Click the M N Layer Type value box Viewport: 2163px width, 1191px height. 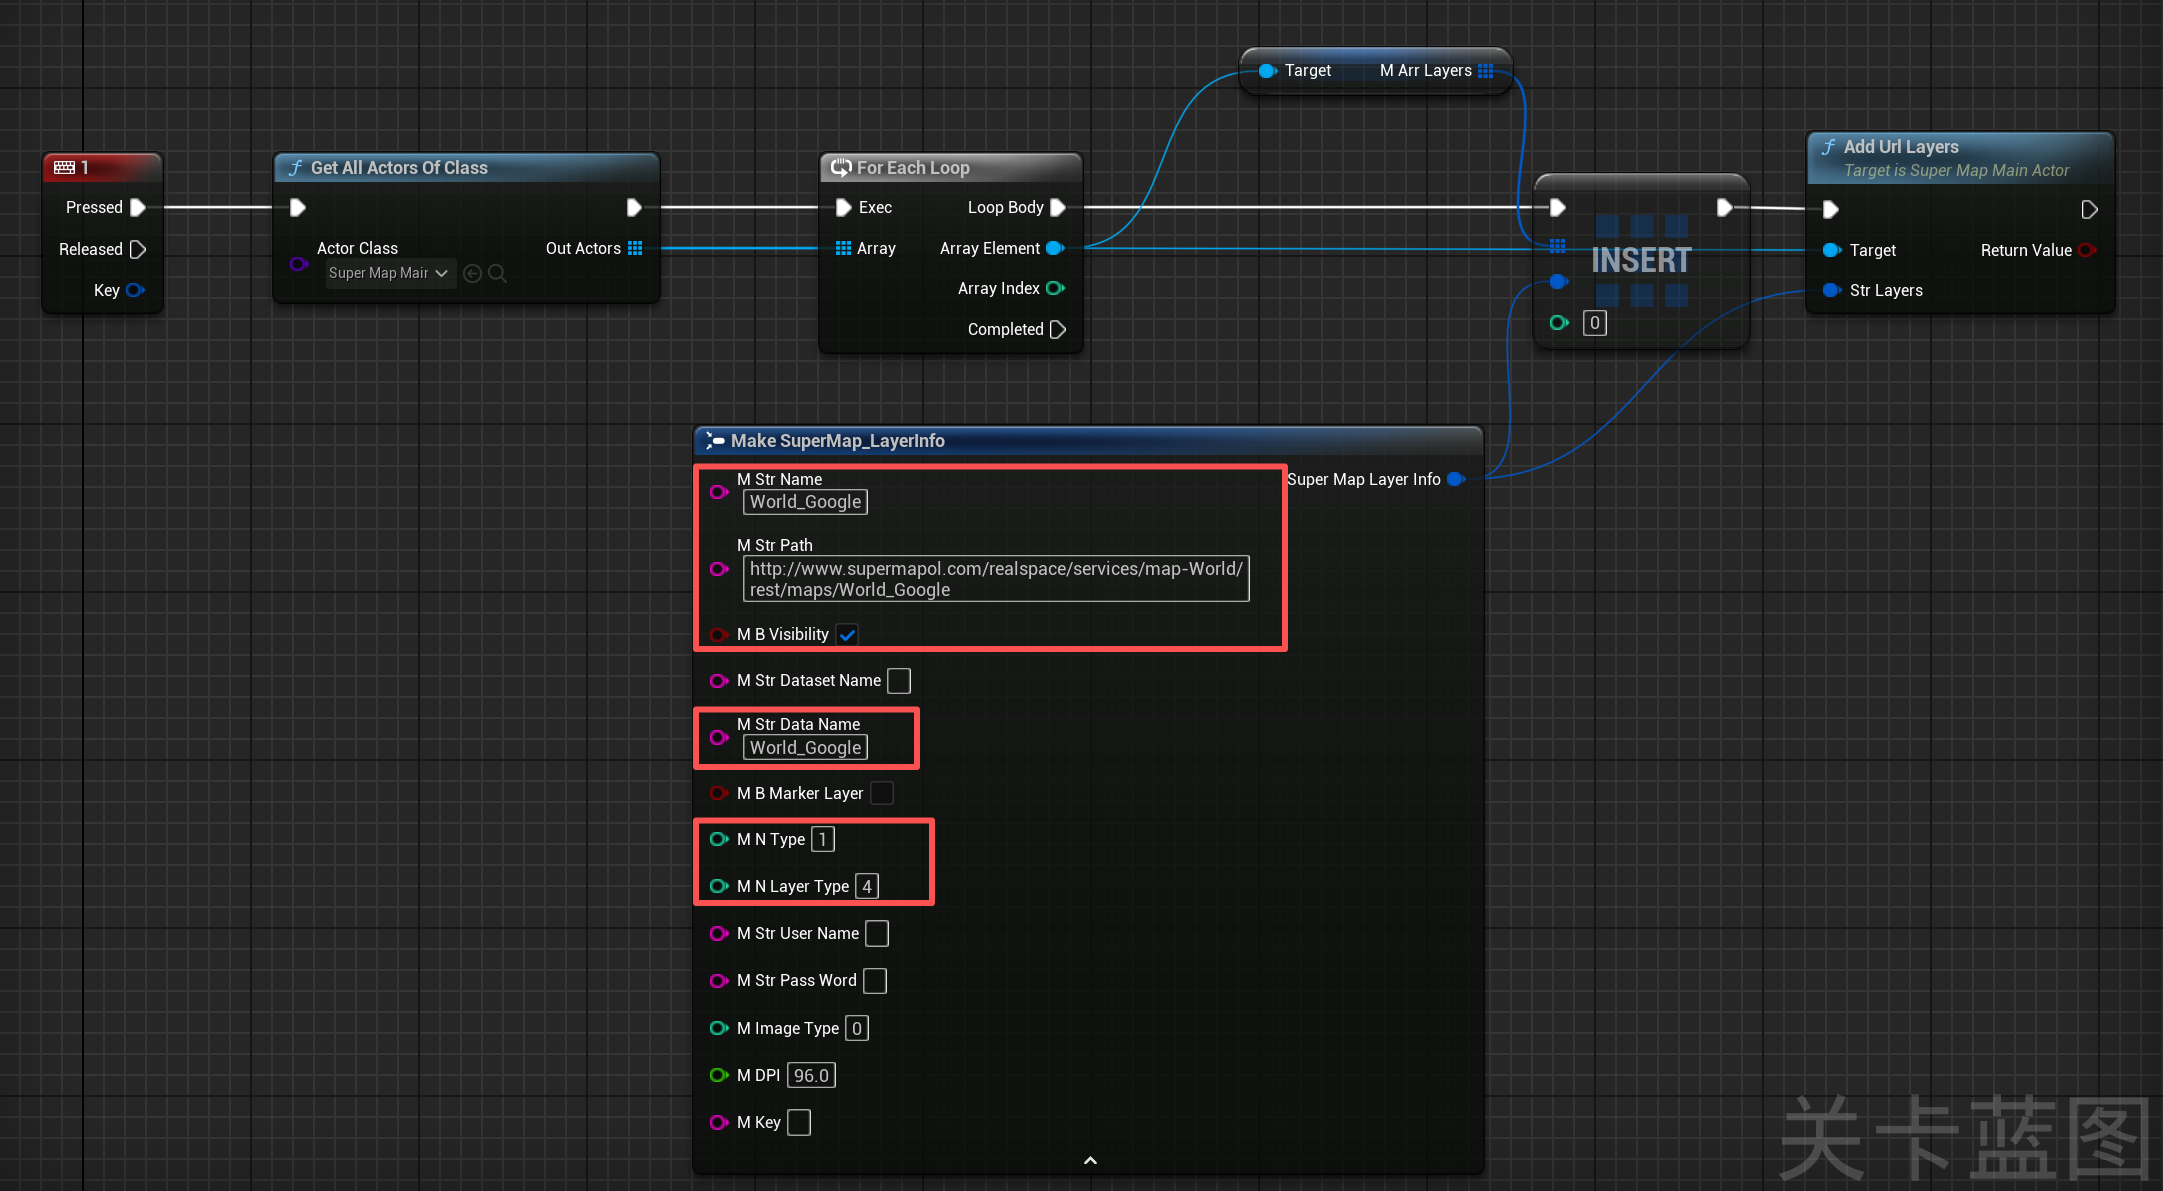coord(867,886)
